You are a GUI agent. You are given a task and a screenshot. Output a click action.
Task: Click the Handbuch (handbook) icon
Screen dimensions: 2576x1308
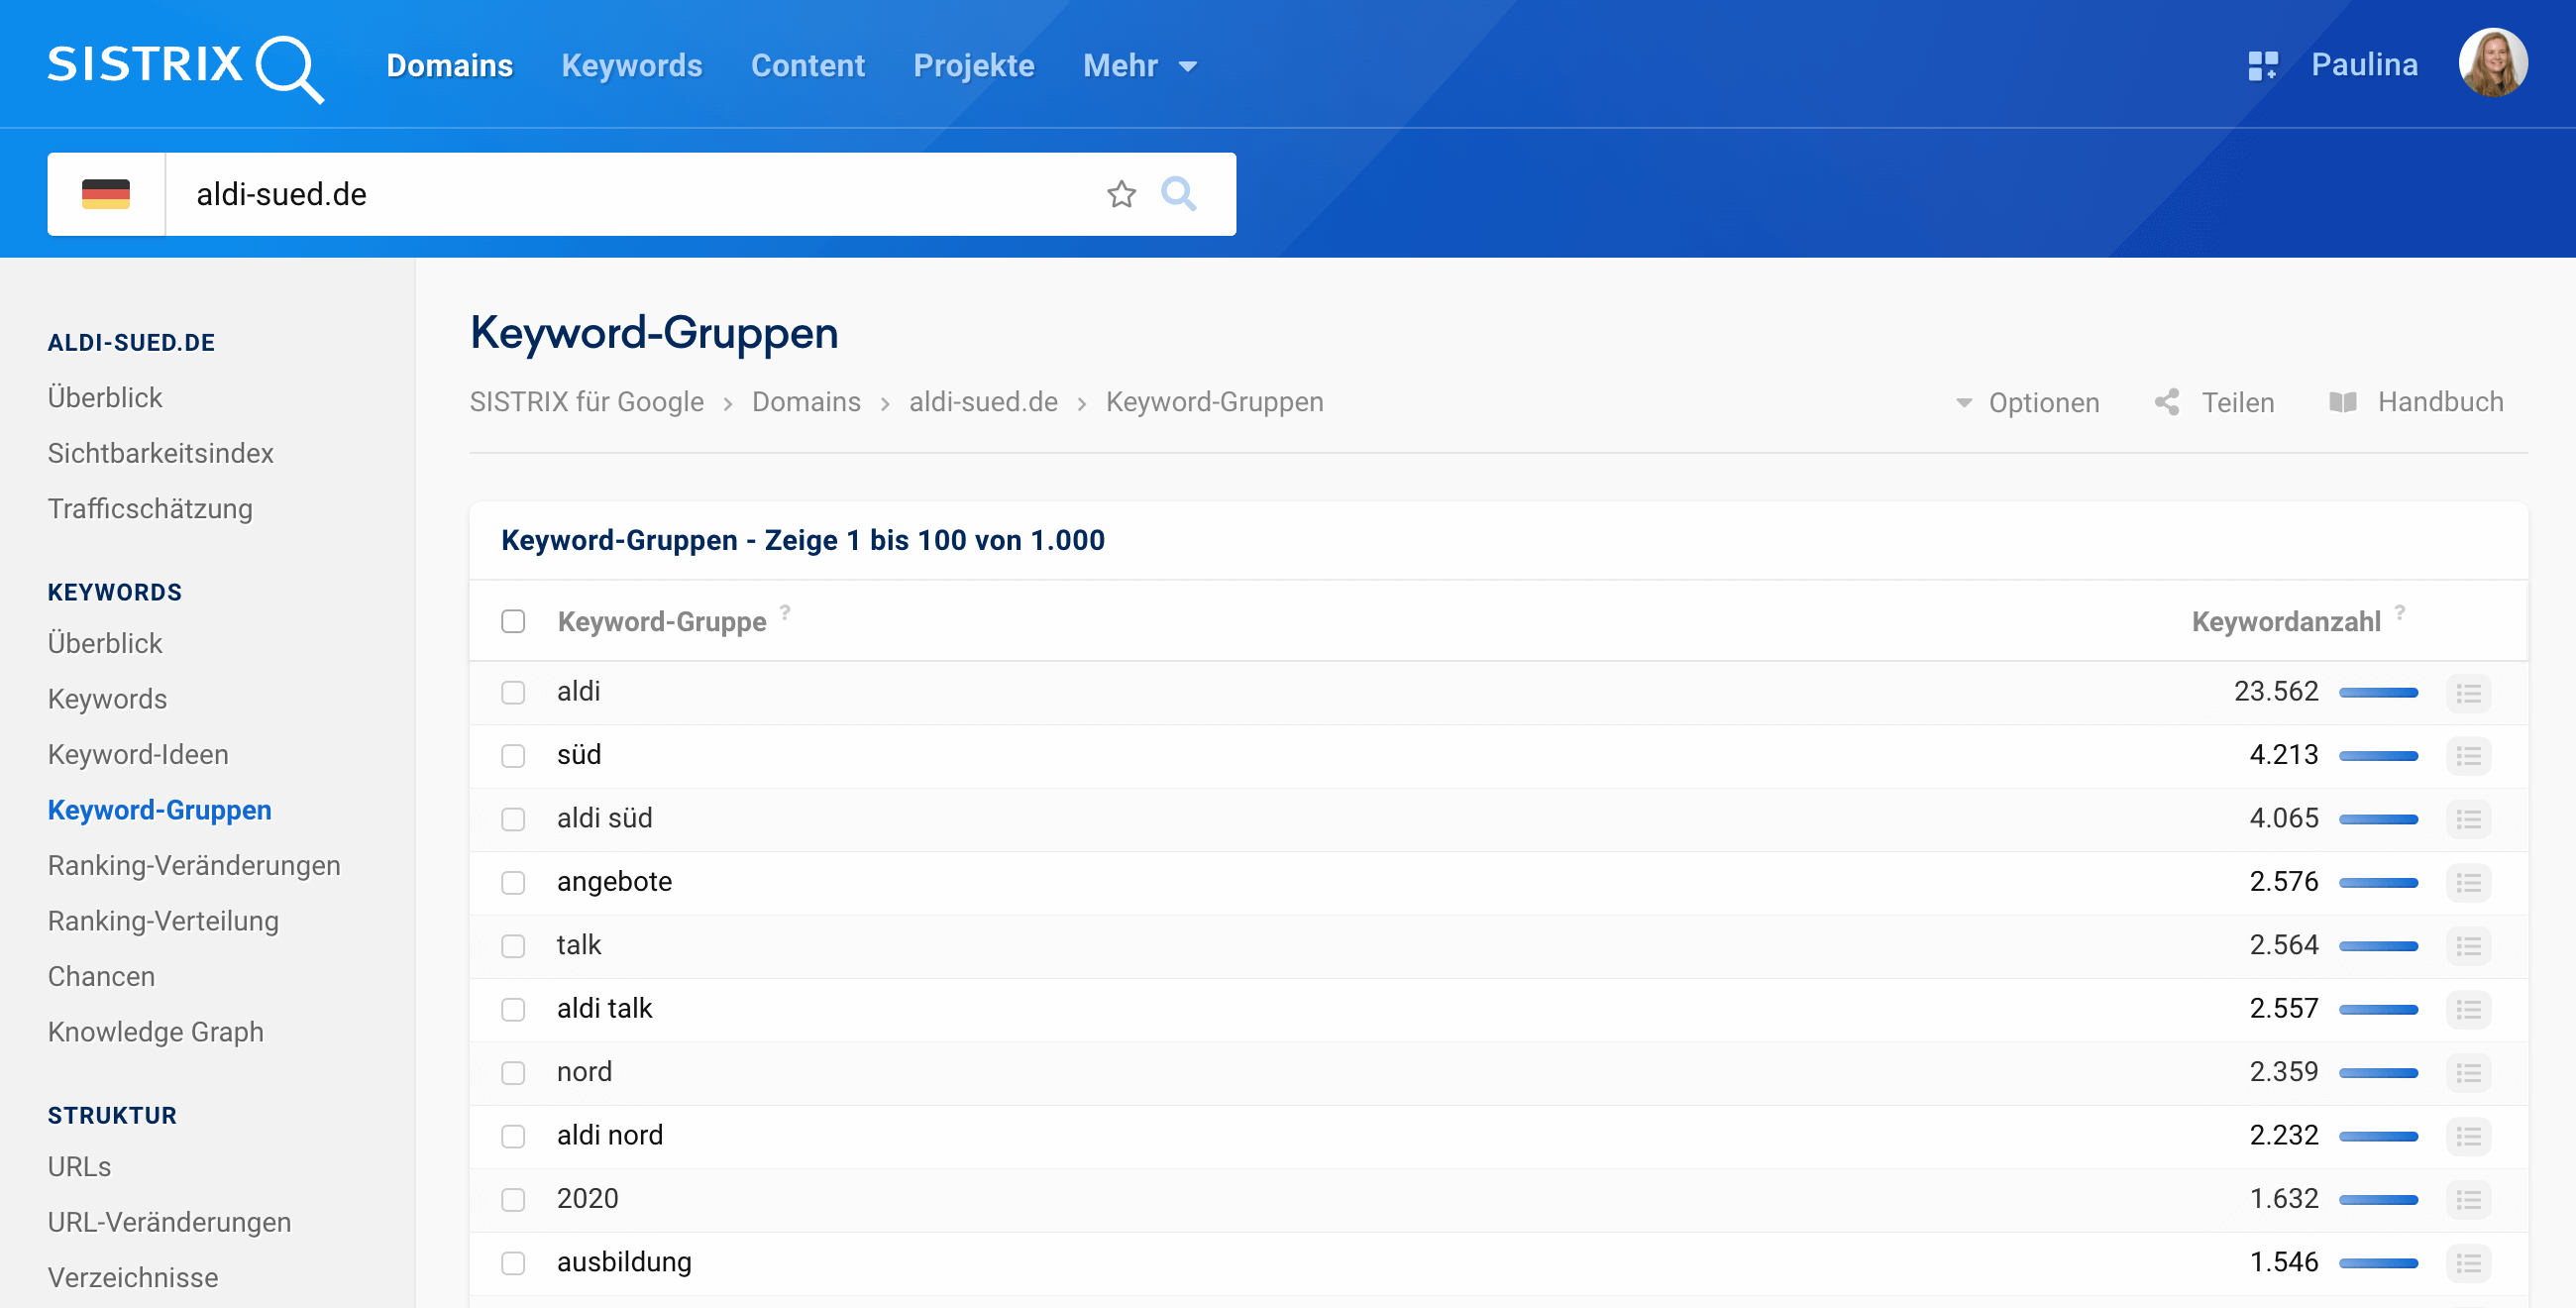(x=2344, y=400)
